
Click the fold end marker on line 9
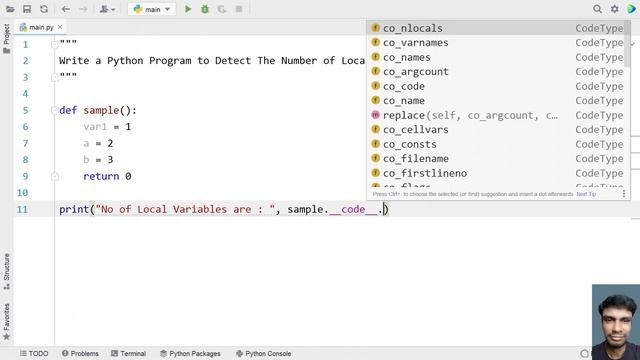55,176
